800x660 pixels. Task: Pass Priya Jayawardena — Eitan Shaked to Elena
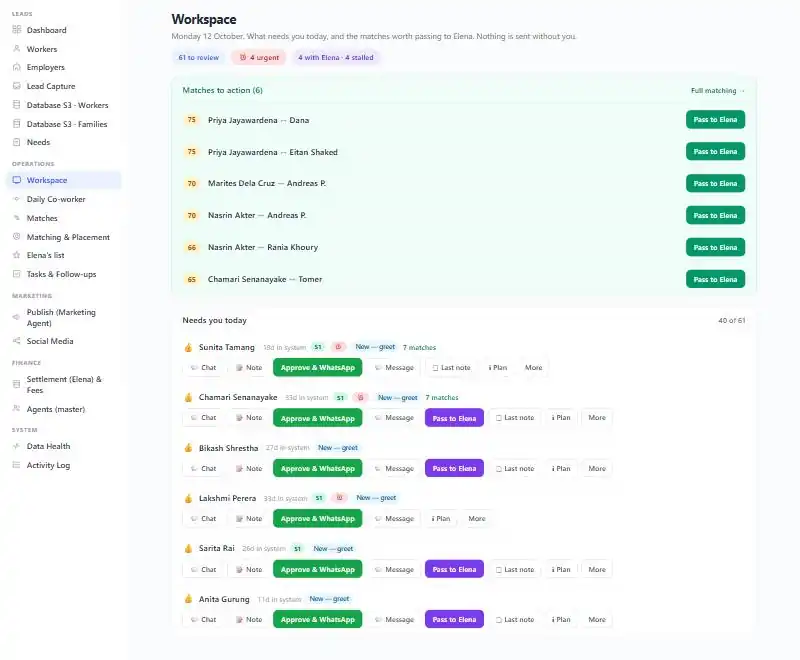[x=715, y=151]
